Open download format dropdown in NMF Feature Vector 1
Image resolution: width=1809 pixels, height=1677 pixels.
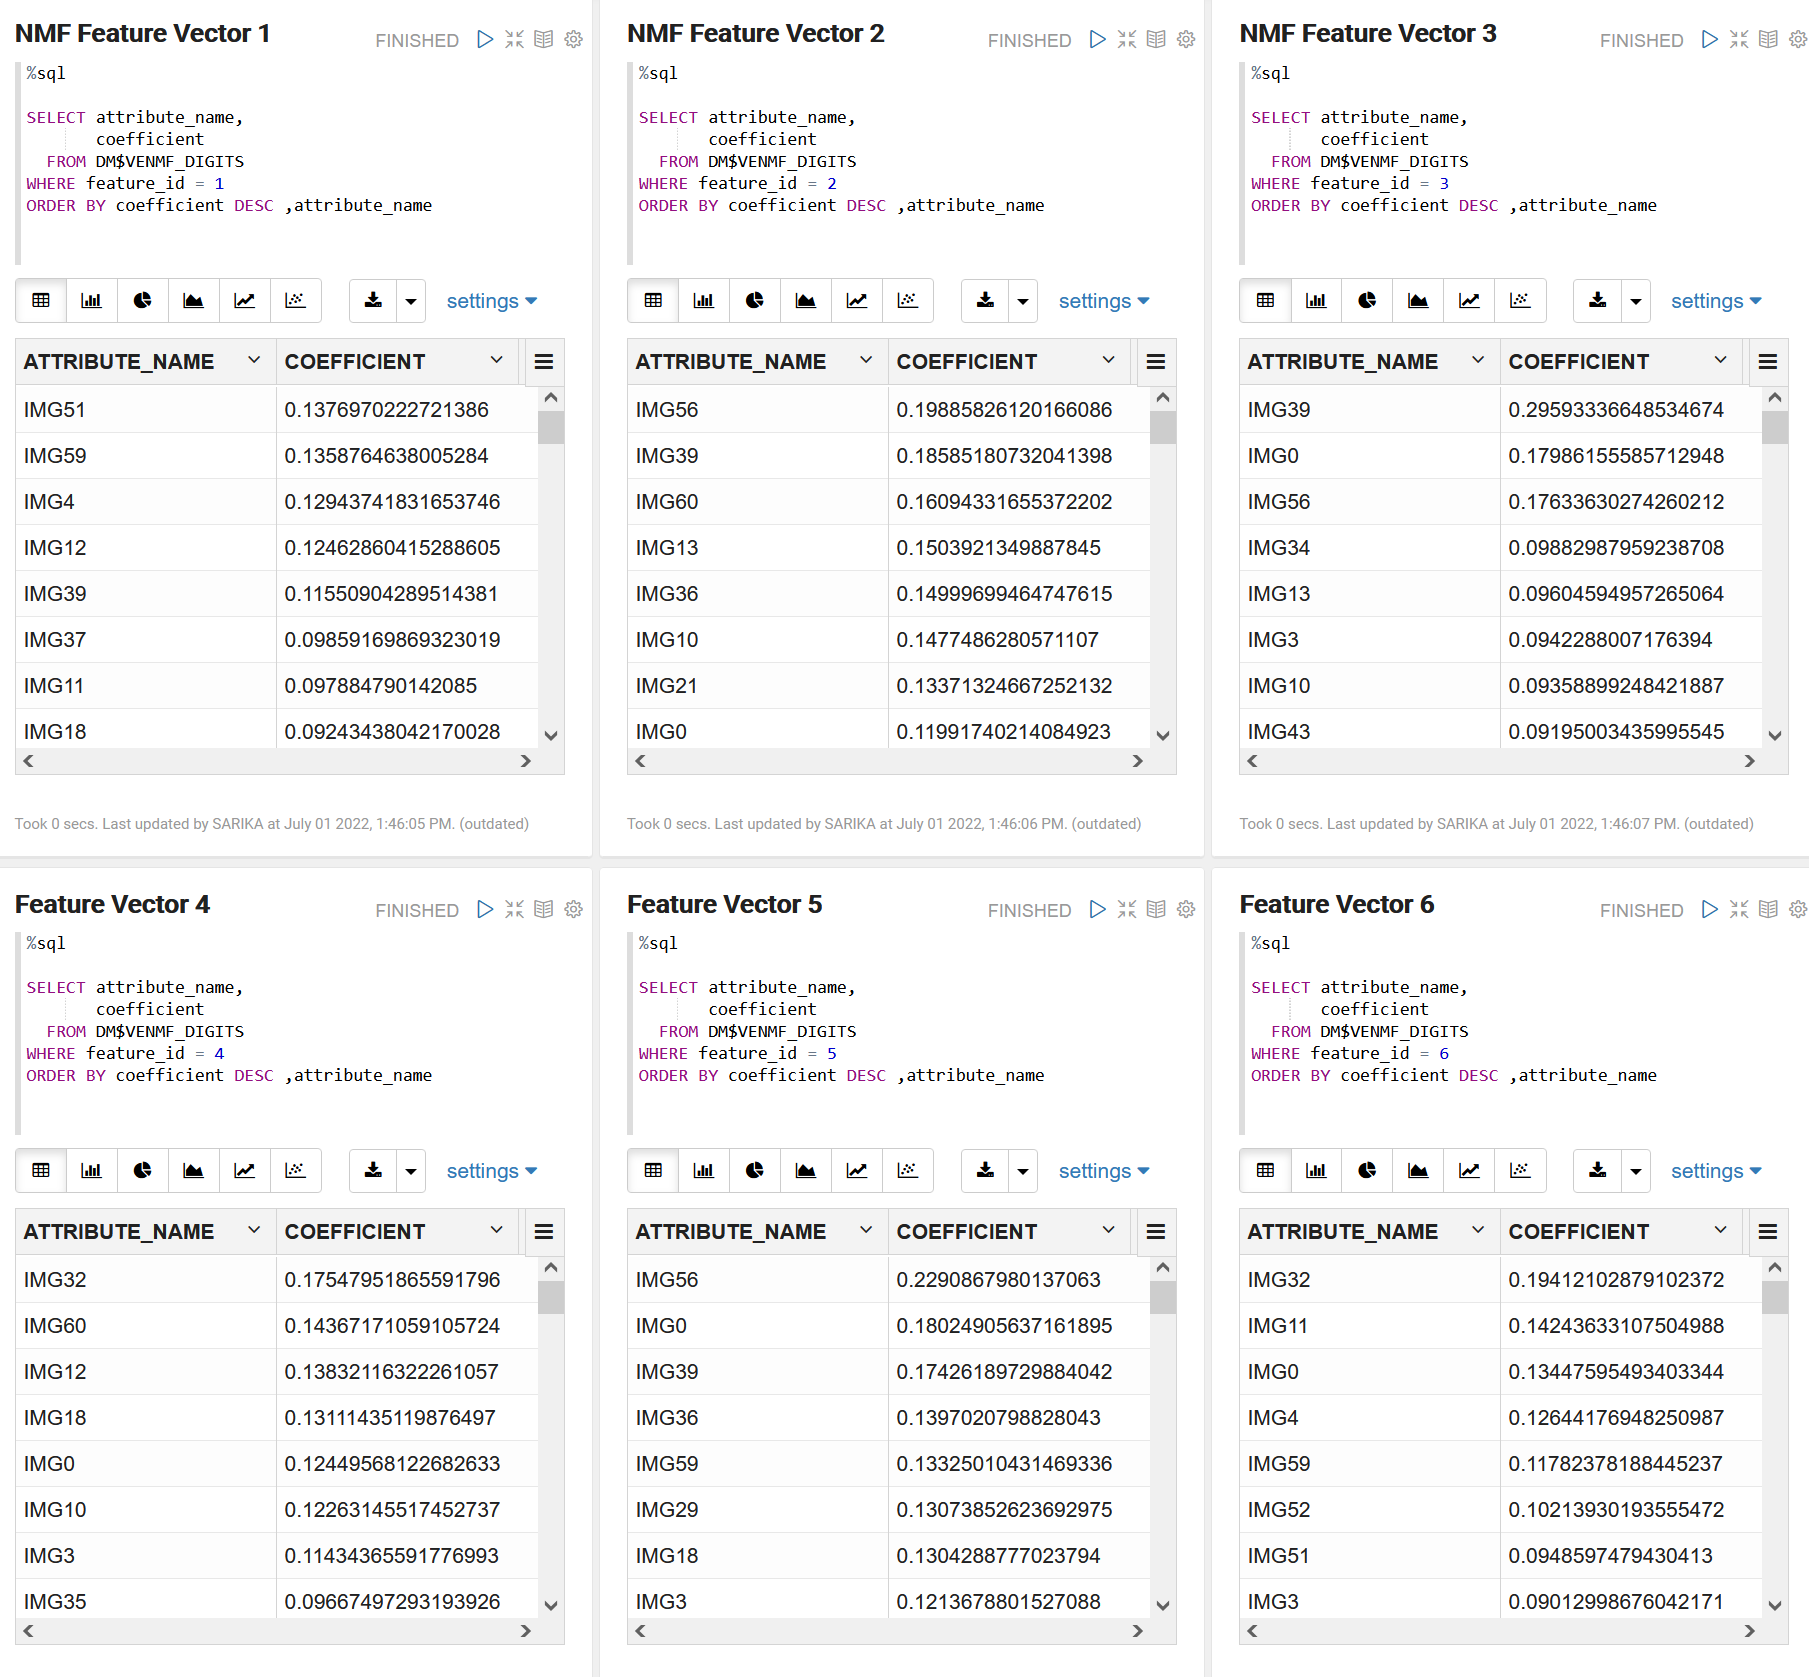tap(411, 300)
